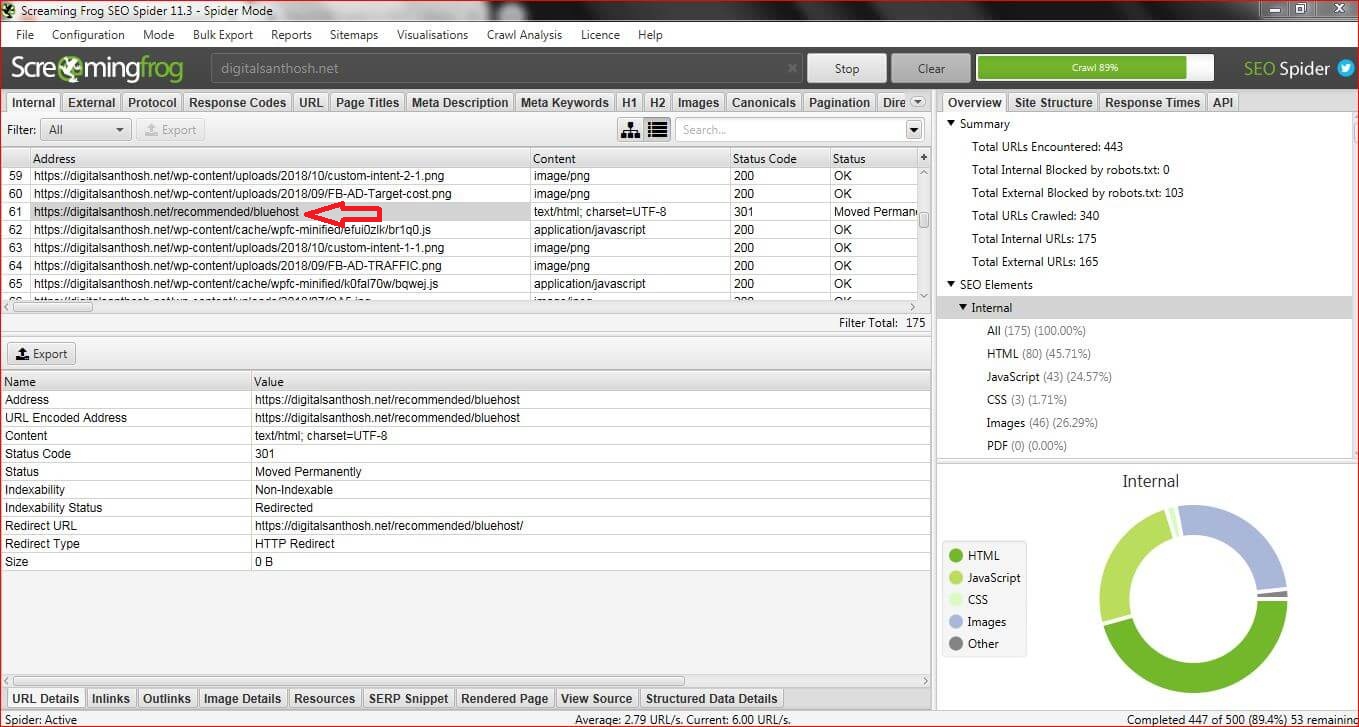
Task: Stop the running crawl
Action: (847, 69)
